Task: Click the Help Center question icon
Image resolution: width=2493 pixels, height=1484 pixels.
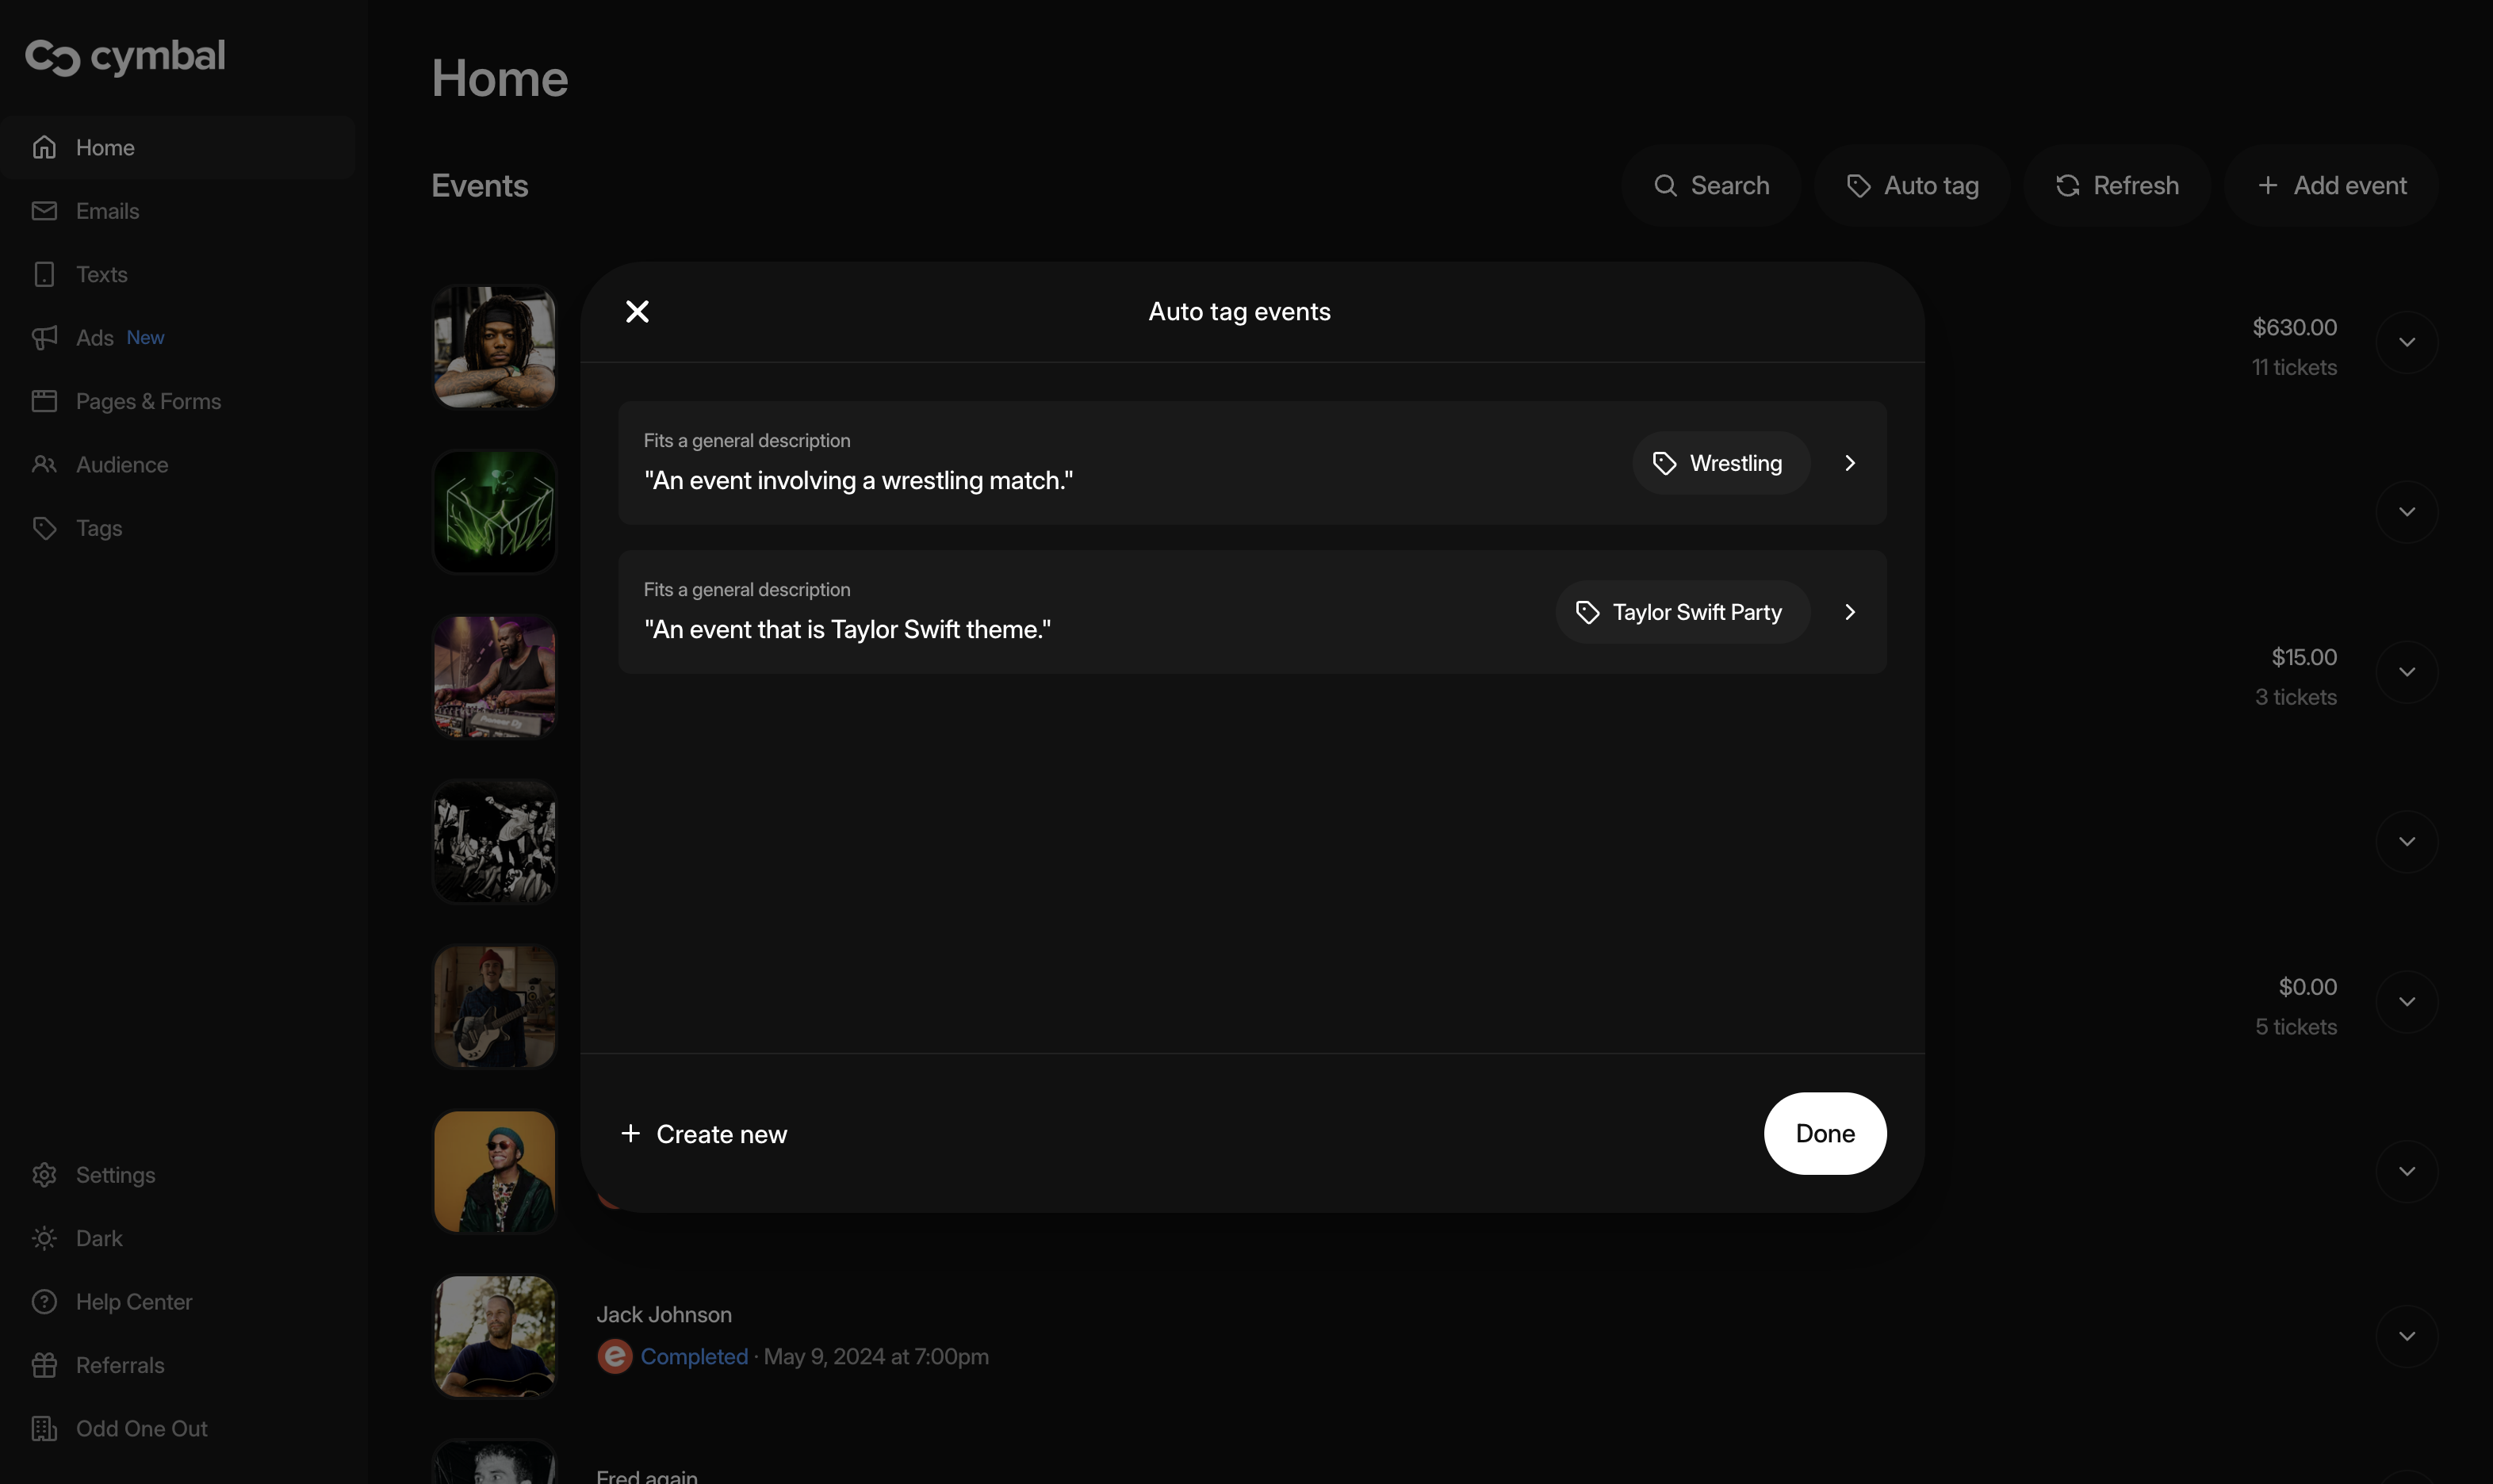Action: [44, 1302]
